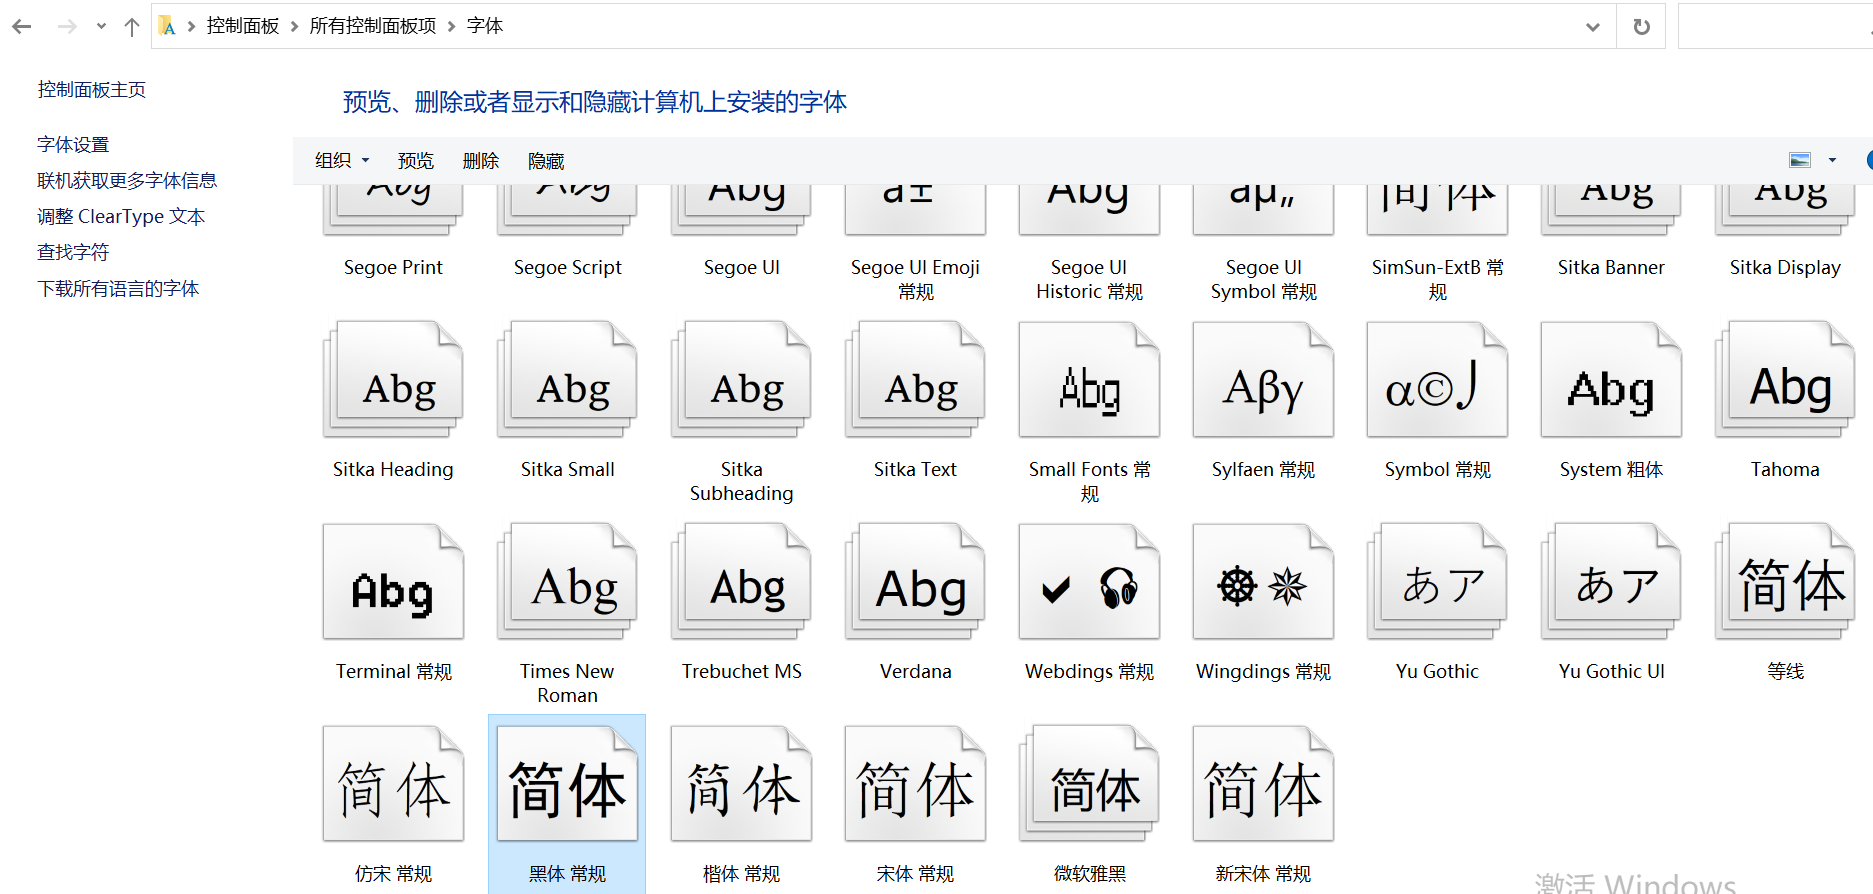This screenshot has height=894, width=1873.
Task: Open 联机获取更多字体信息 link
Action: click(127, 181)
